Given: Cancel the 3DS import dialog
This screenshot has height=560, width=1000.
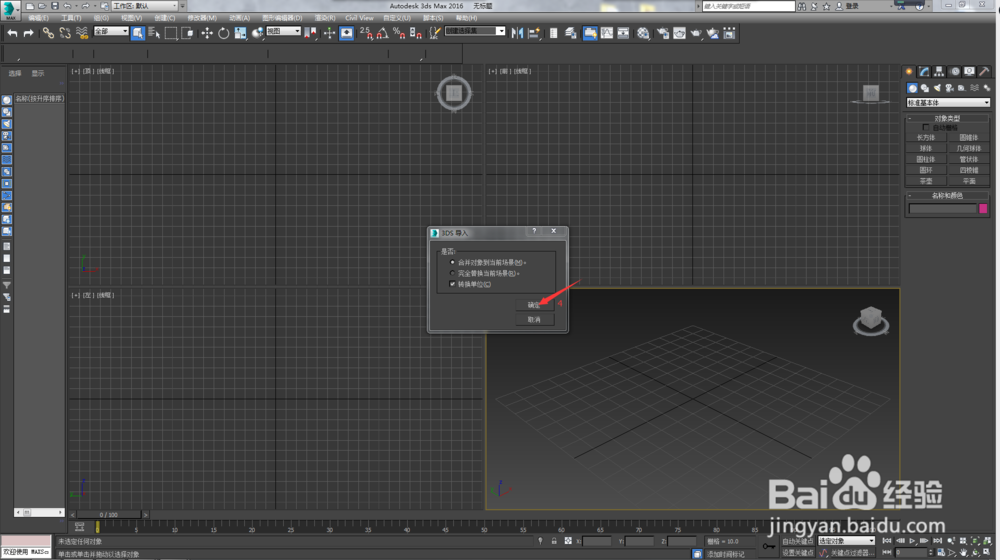Looking at the screenshot, I should point(534,320).
